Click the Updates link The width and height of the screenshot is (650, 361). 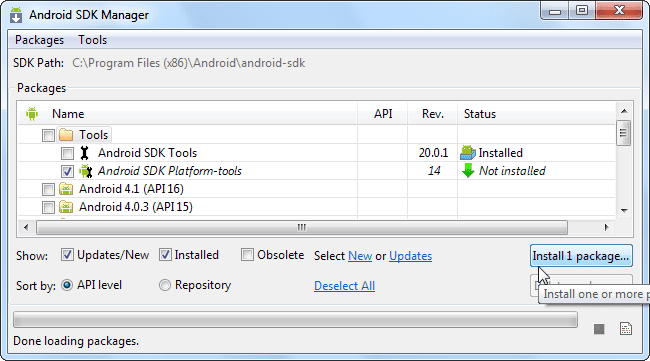pos(410,256)
